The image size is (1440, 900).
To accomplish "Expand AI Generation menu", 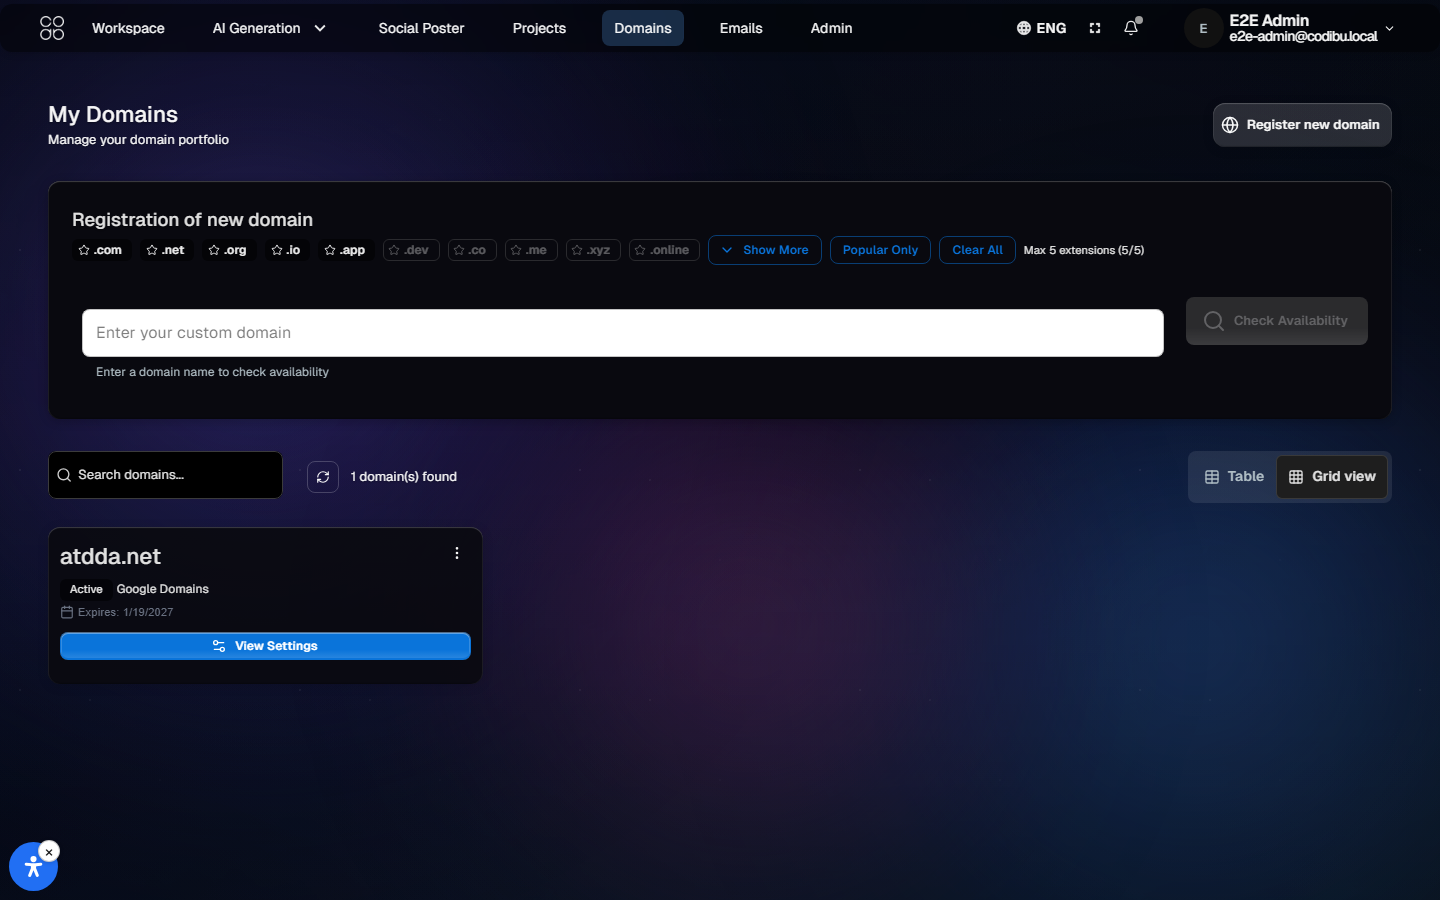I will pyautogui.click(x=269, y=28).
